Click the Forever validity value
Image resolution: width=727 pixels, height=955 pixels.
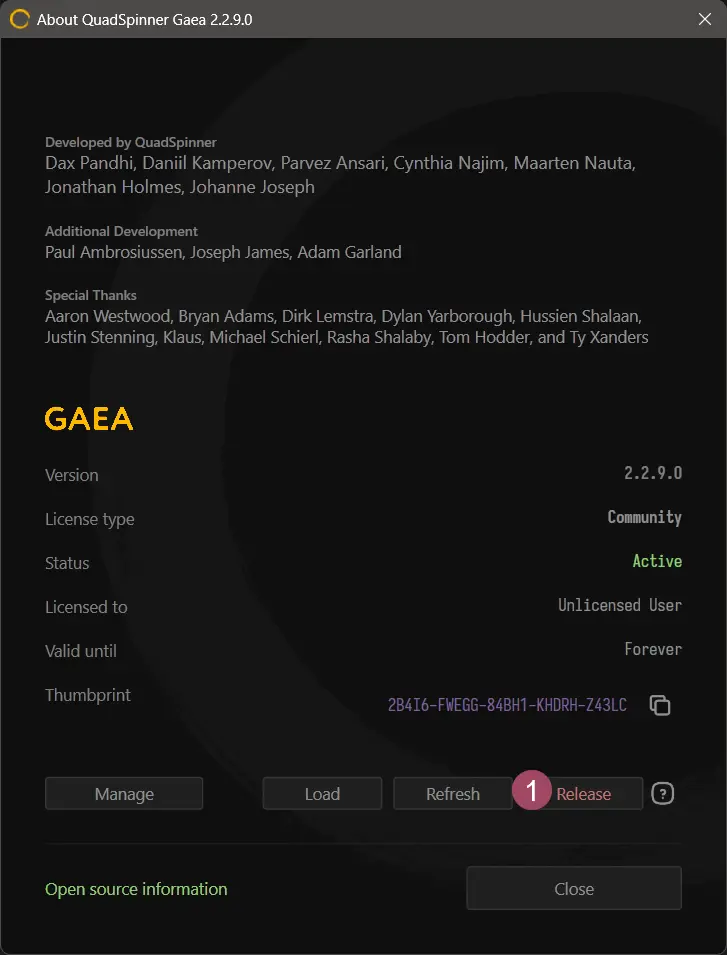[653, 649]
